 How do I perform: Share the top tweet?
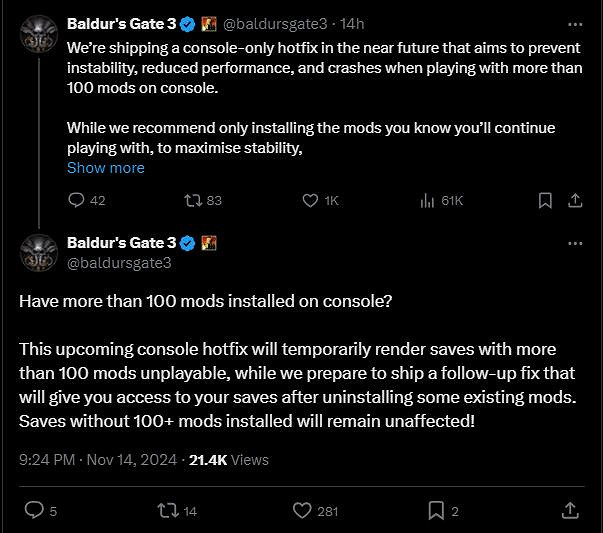pos(575,200)
